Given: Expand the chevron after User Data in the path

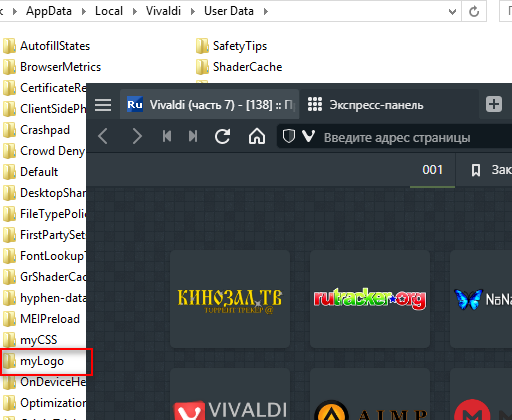Looking at the screenshot, I should point(266,11).
